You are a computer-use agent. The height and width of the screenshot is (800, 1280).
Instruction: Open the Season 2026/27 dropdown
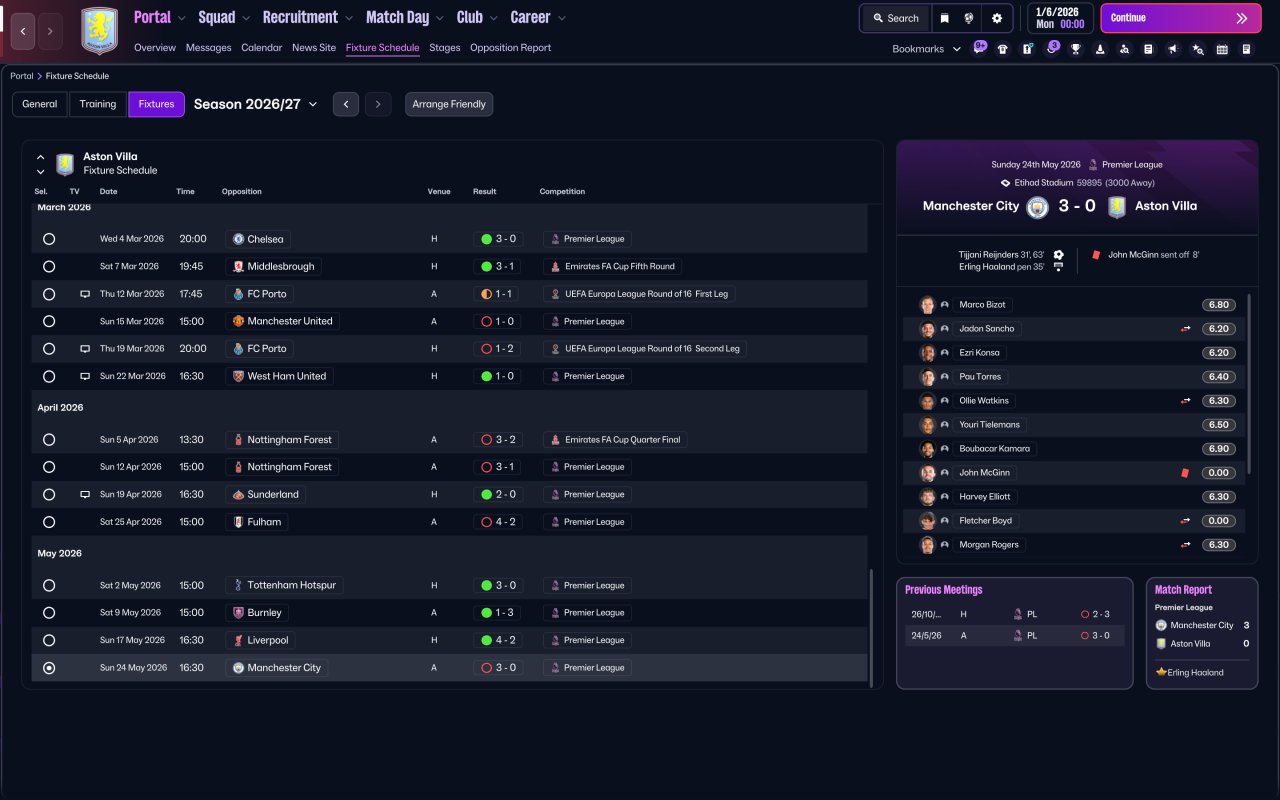point(255,104)
